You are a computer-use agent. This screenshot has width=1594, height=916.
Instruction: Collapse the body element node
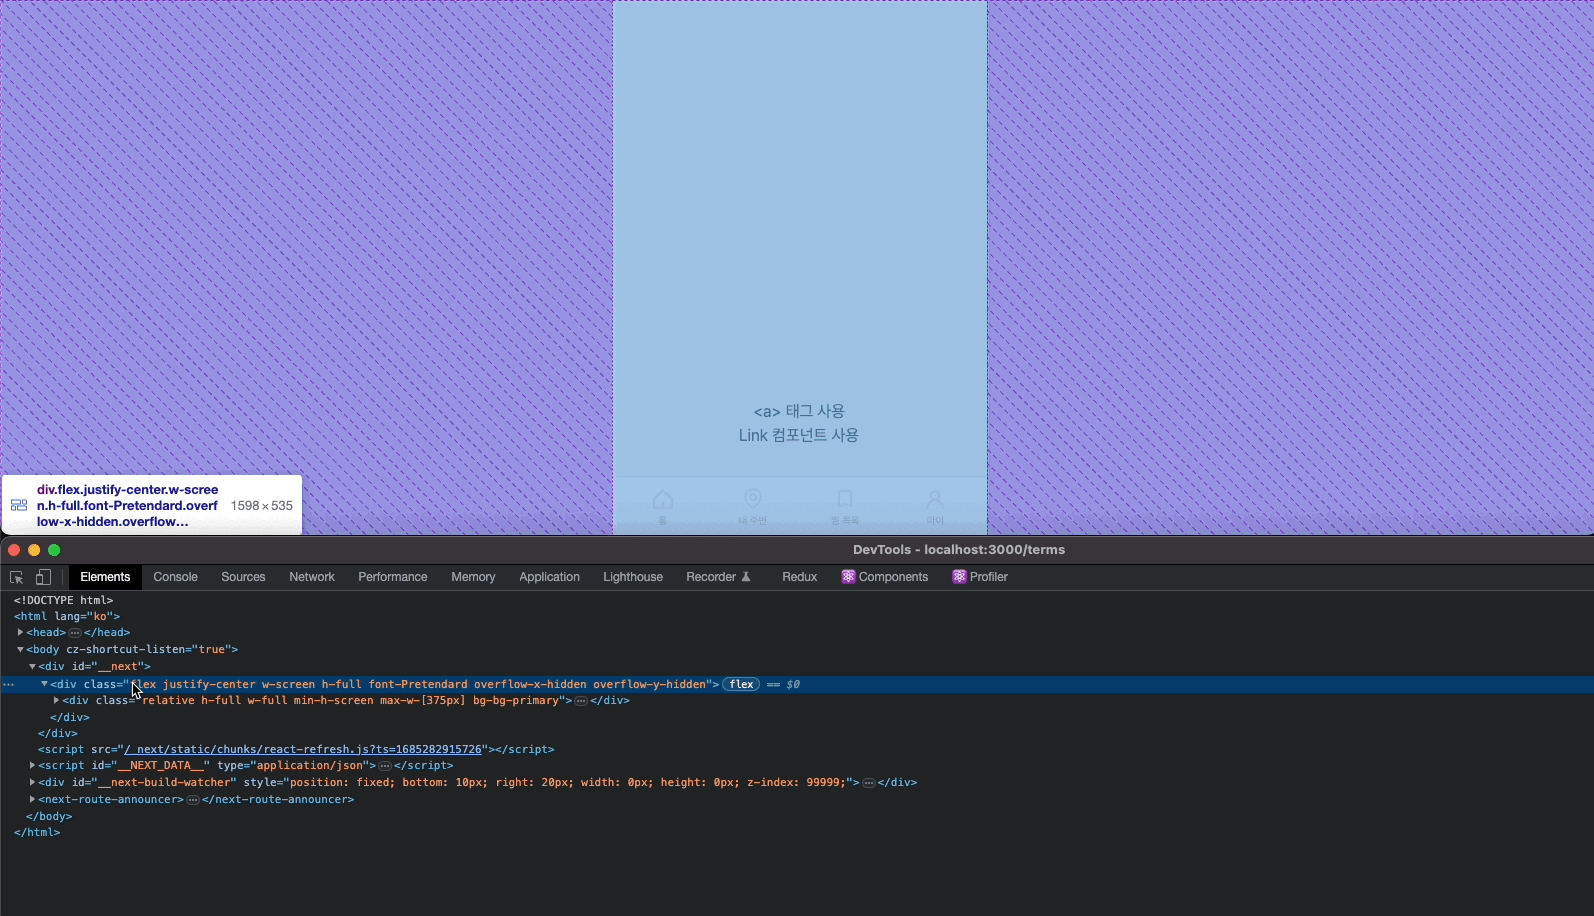tap(20, 649)
